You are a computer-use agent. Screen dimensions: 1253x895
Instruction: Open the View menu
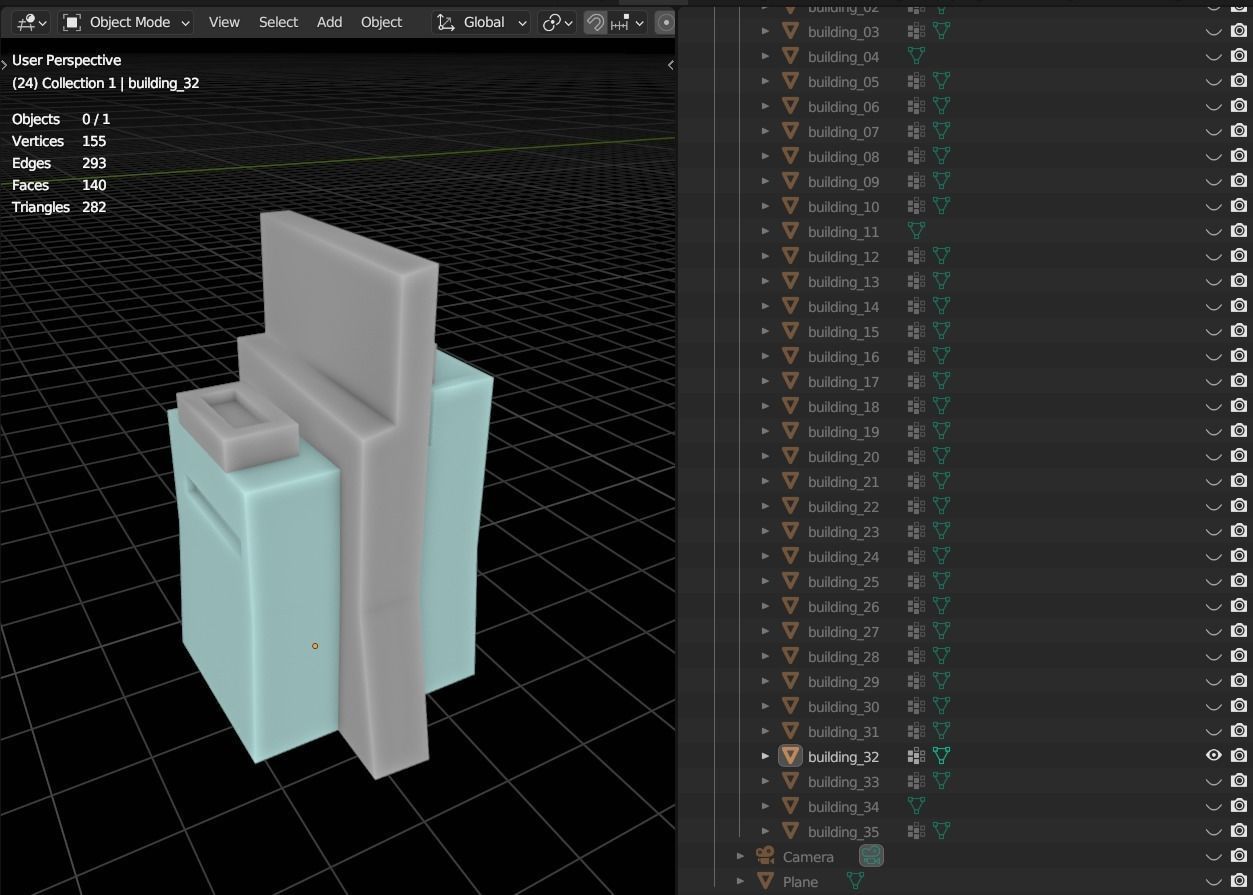[224, 22]
